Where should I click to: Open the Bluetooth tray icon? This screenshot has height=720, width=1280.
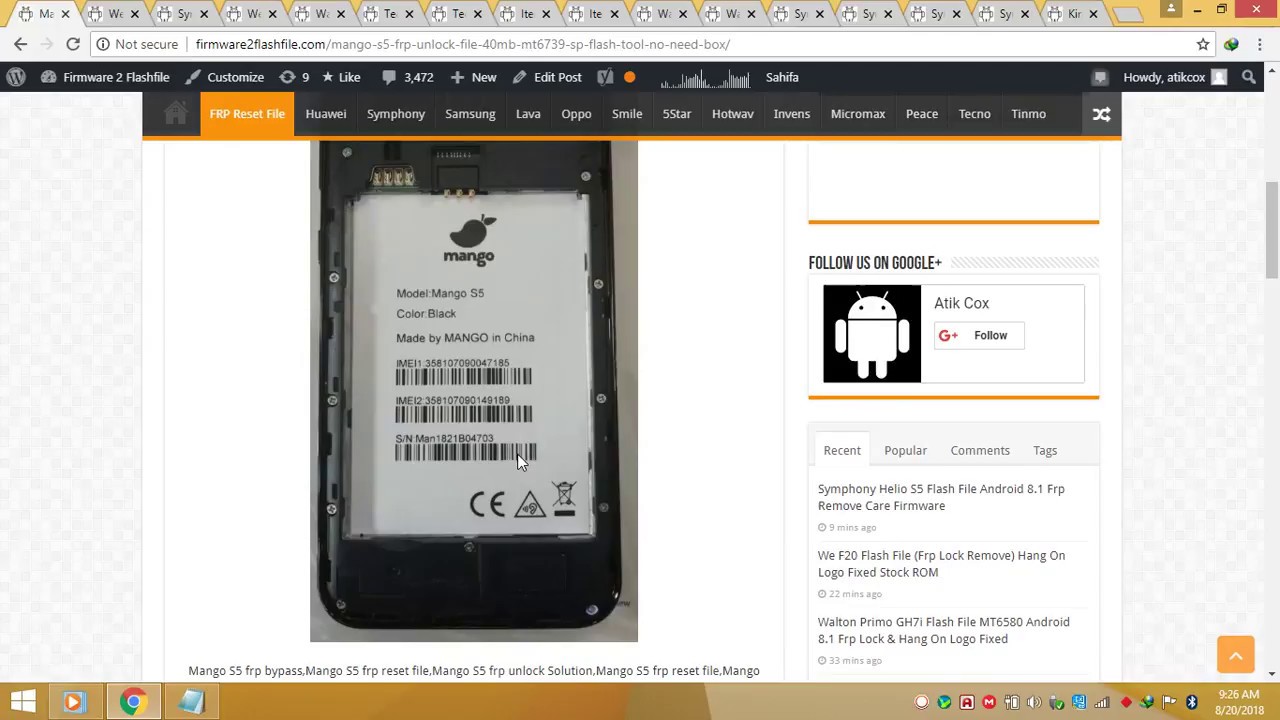tap(1191, 702)
